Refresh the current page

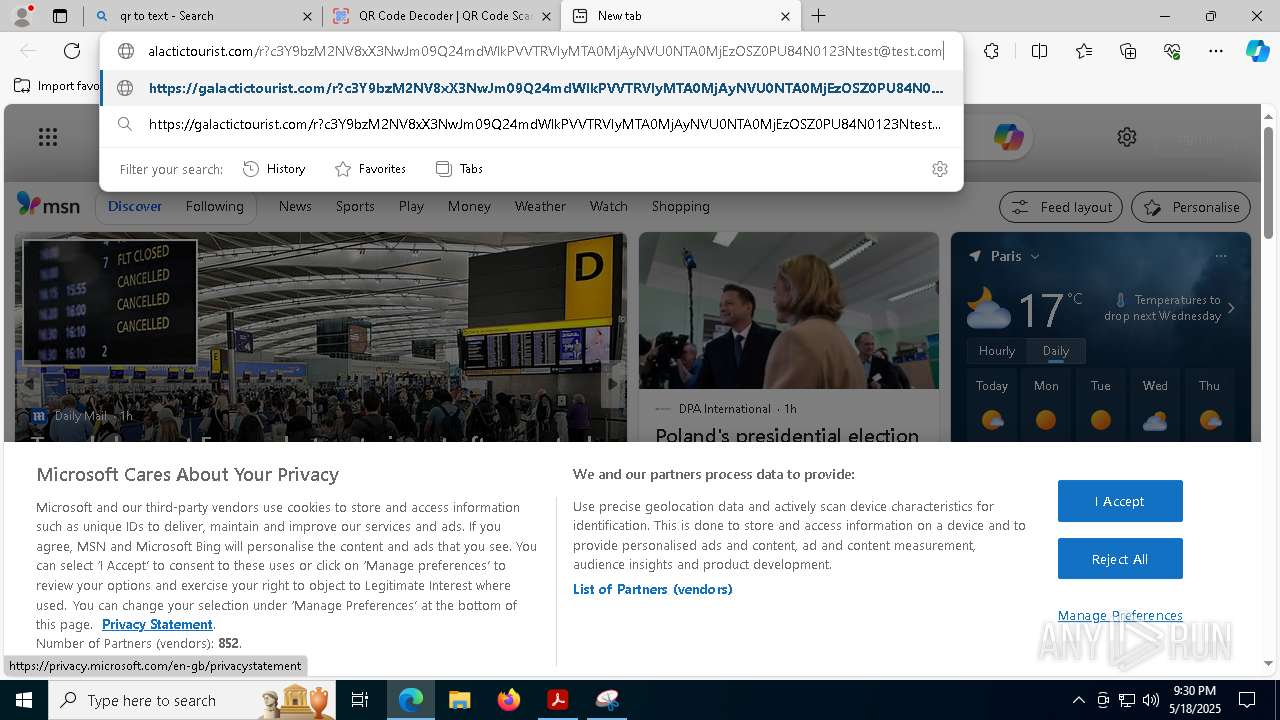tap(72, 51)
